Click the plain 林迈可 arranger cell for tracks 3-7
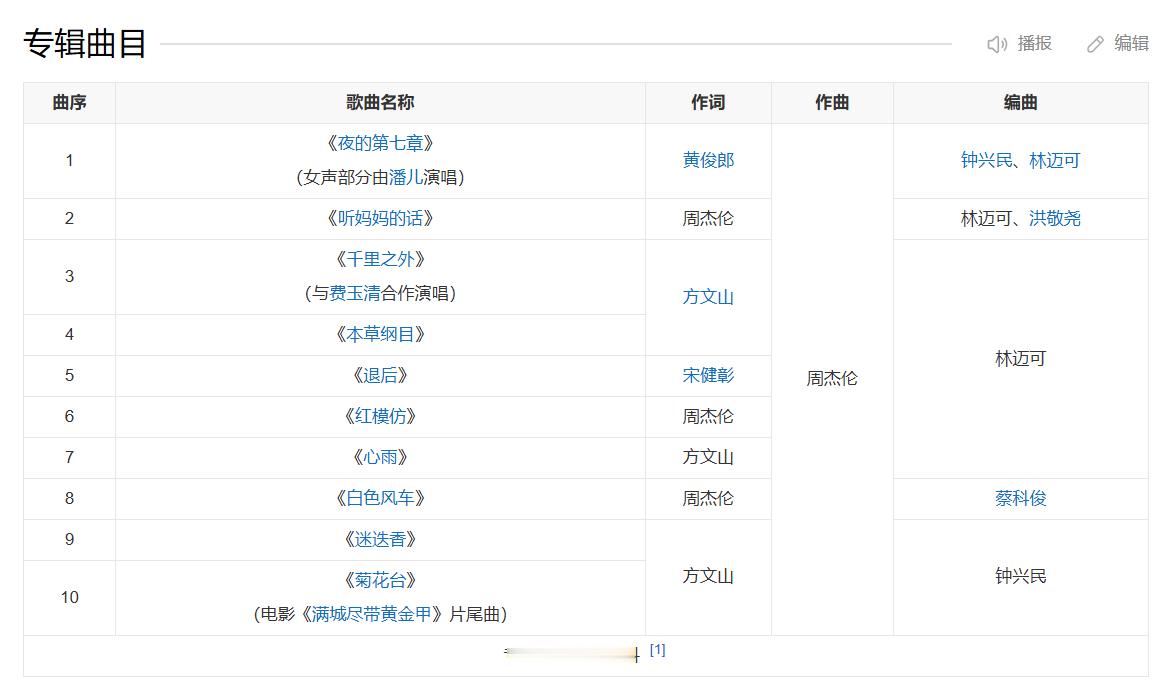This screenshot has width=1164, height=684. 1021,359
